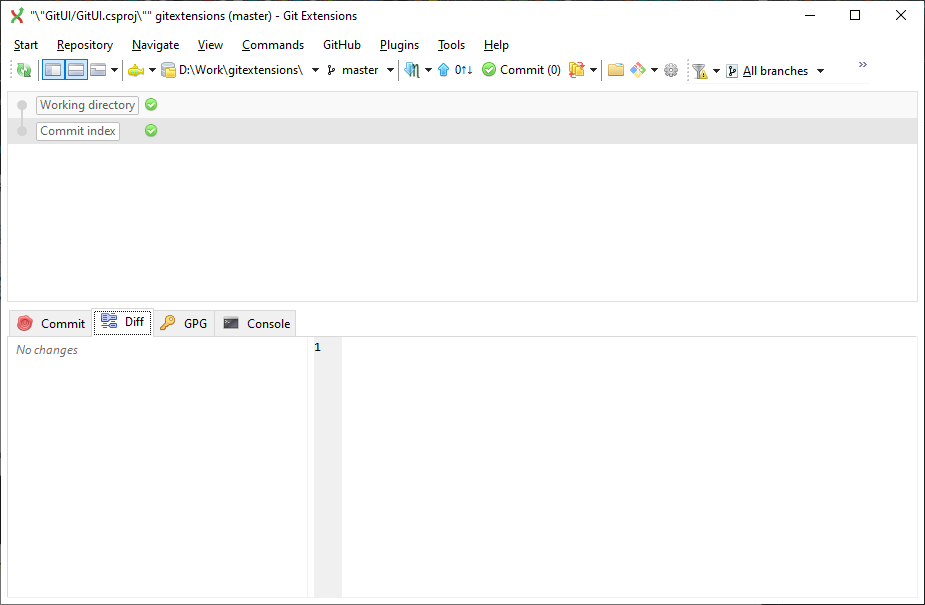
Task: Select Working directory in the graph
Action: [87, 105]
